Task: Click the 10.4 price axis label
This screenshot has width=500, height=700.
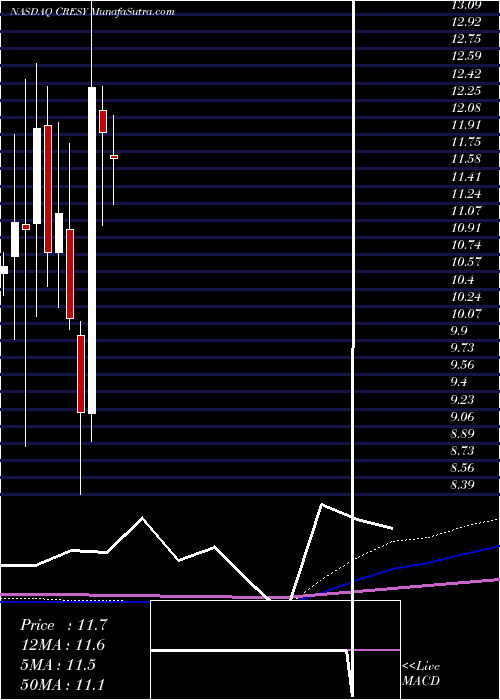Action: tap(463, 279)
